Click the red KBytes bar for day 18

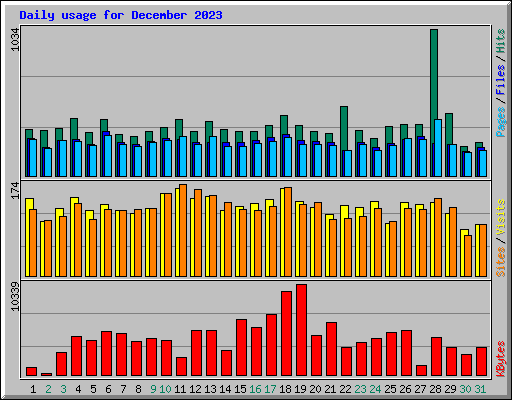[x=286, y=334]
